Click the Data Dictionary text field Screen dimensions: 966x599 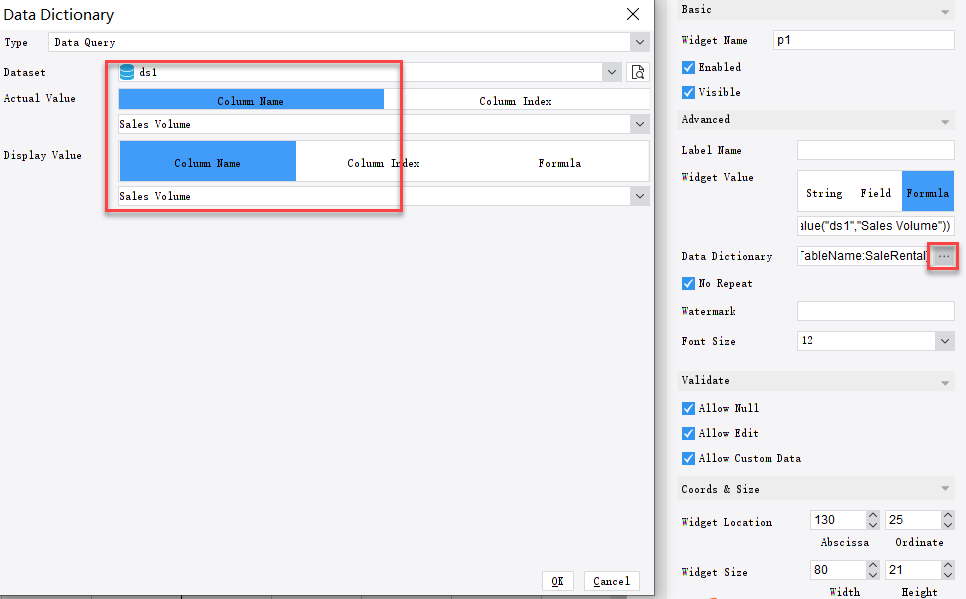864,256
